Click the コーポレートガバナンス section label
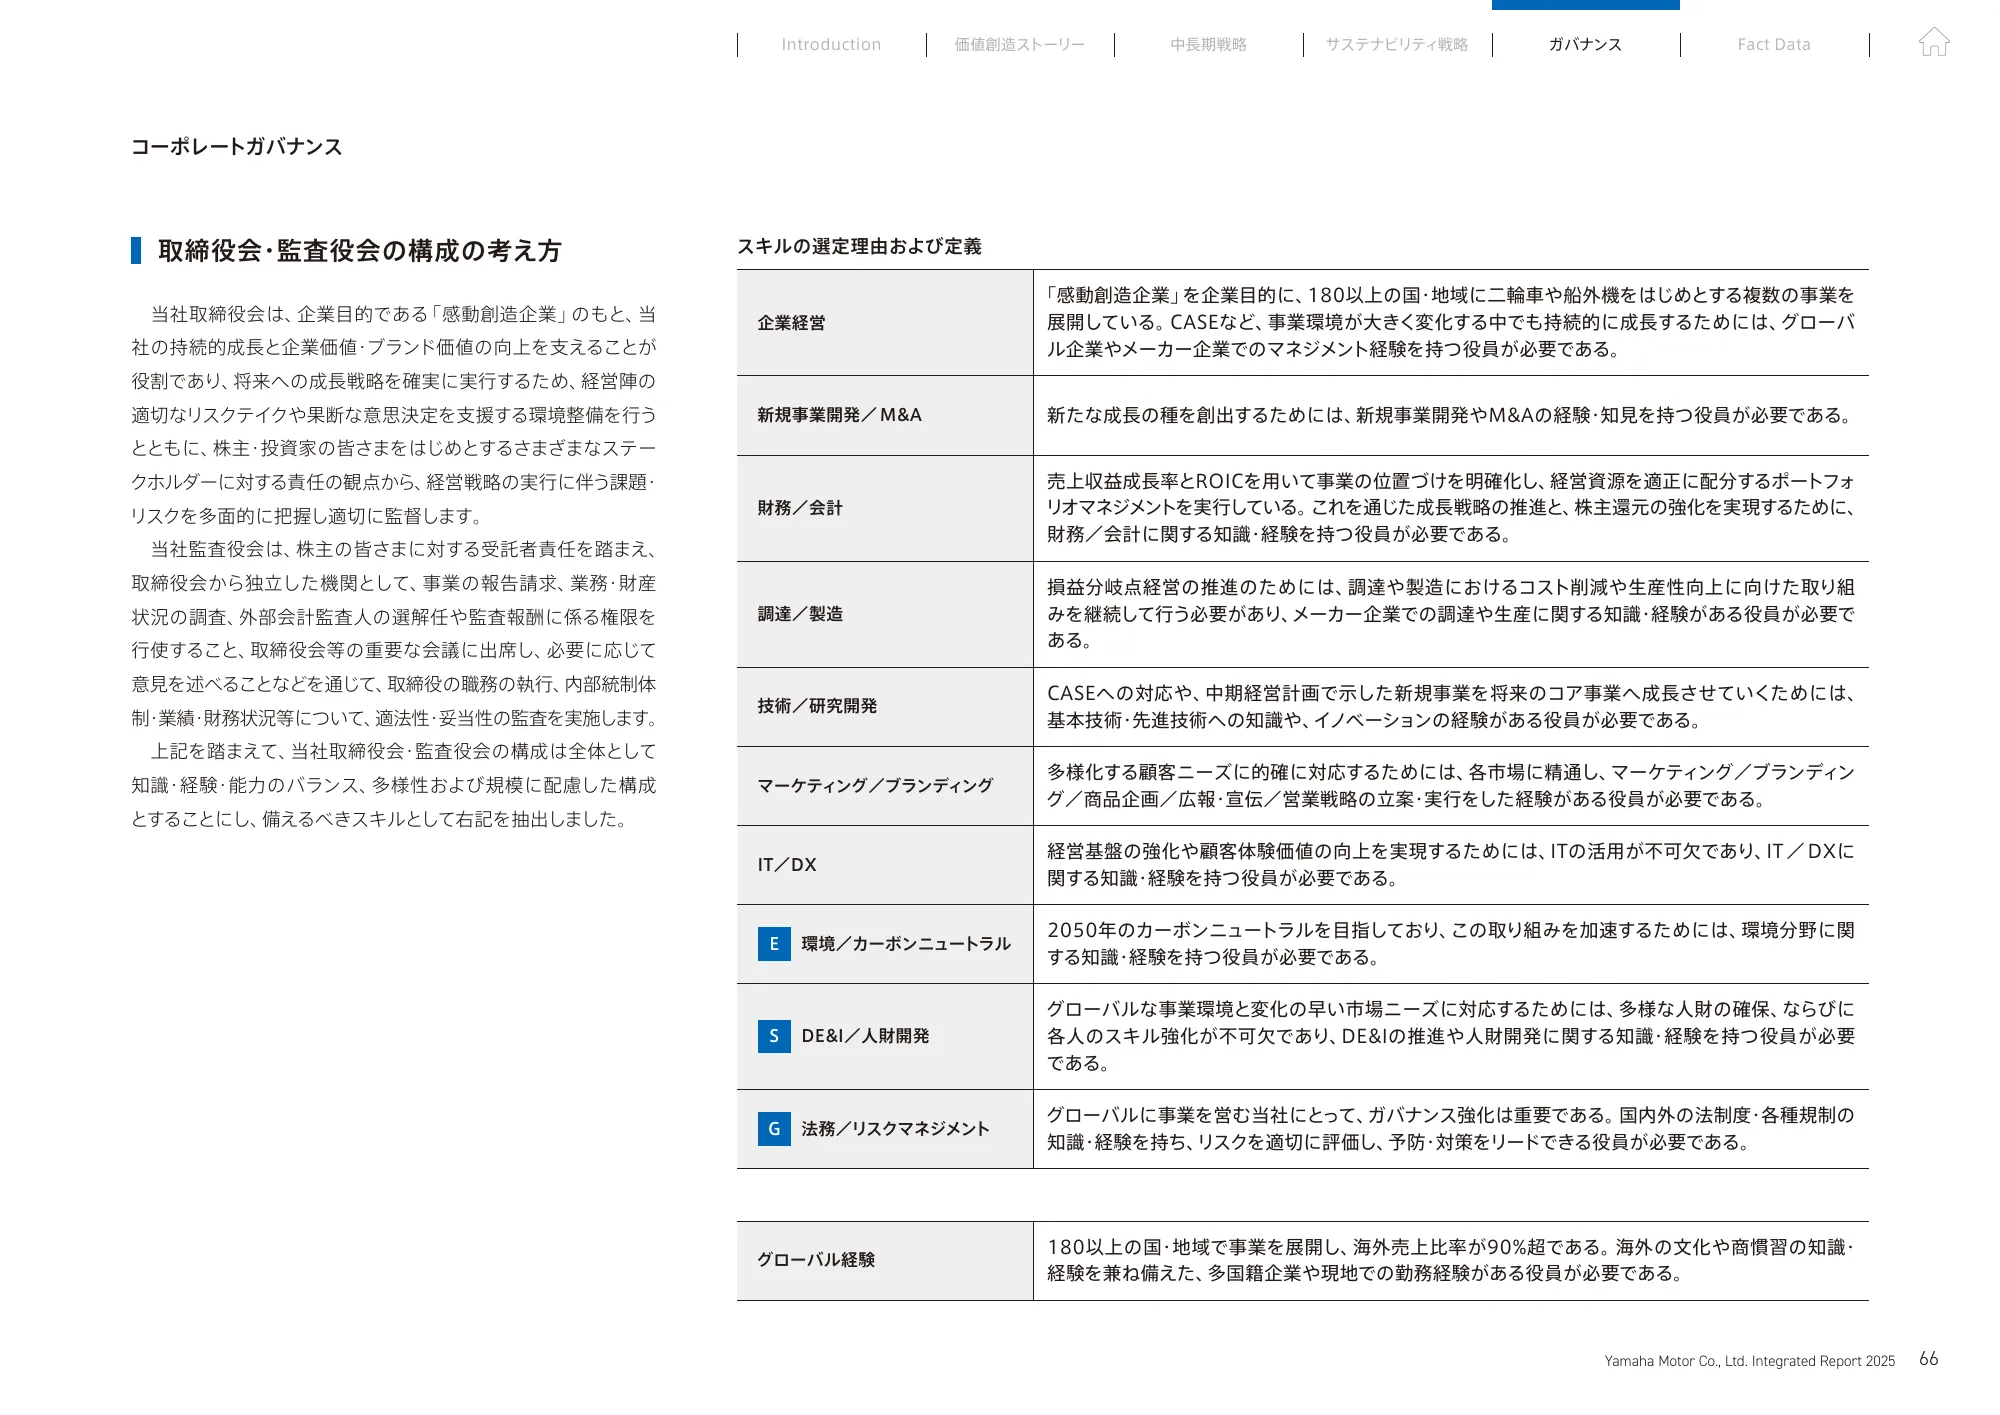Screen dimensions: 2000x1415 pos(235,147)
